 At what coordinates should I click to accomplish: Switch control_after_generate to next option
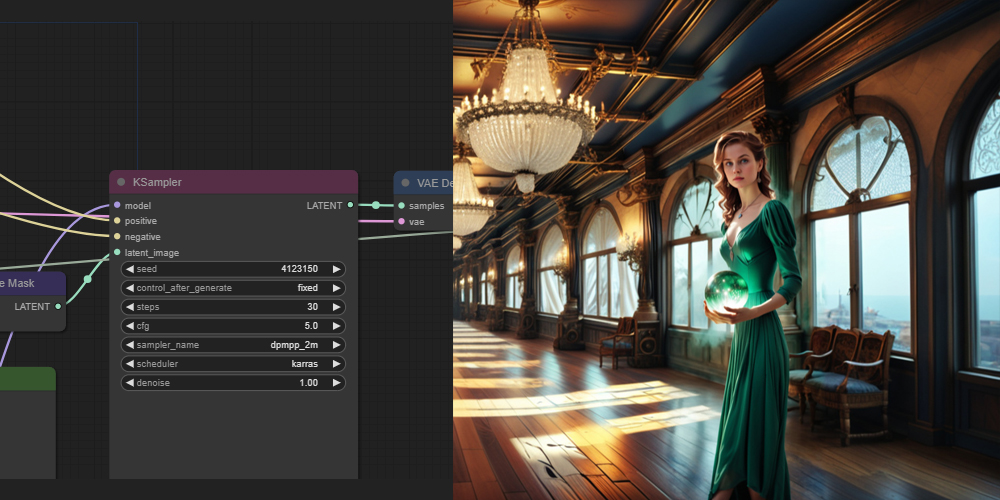pos(337,288)
